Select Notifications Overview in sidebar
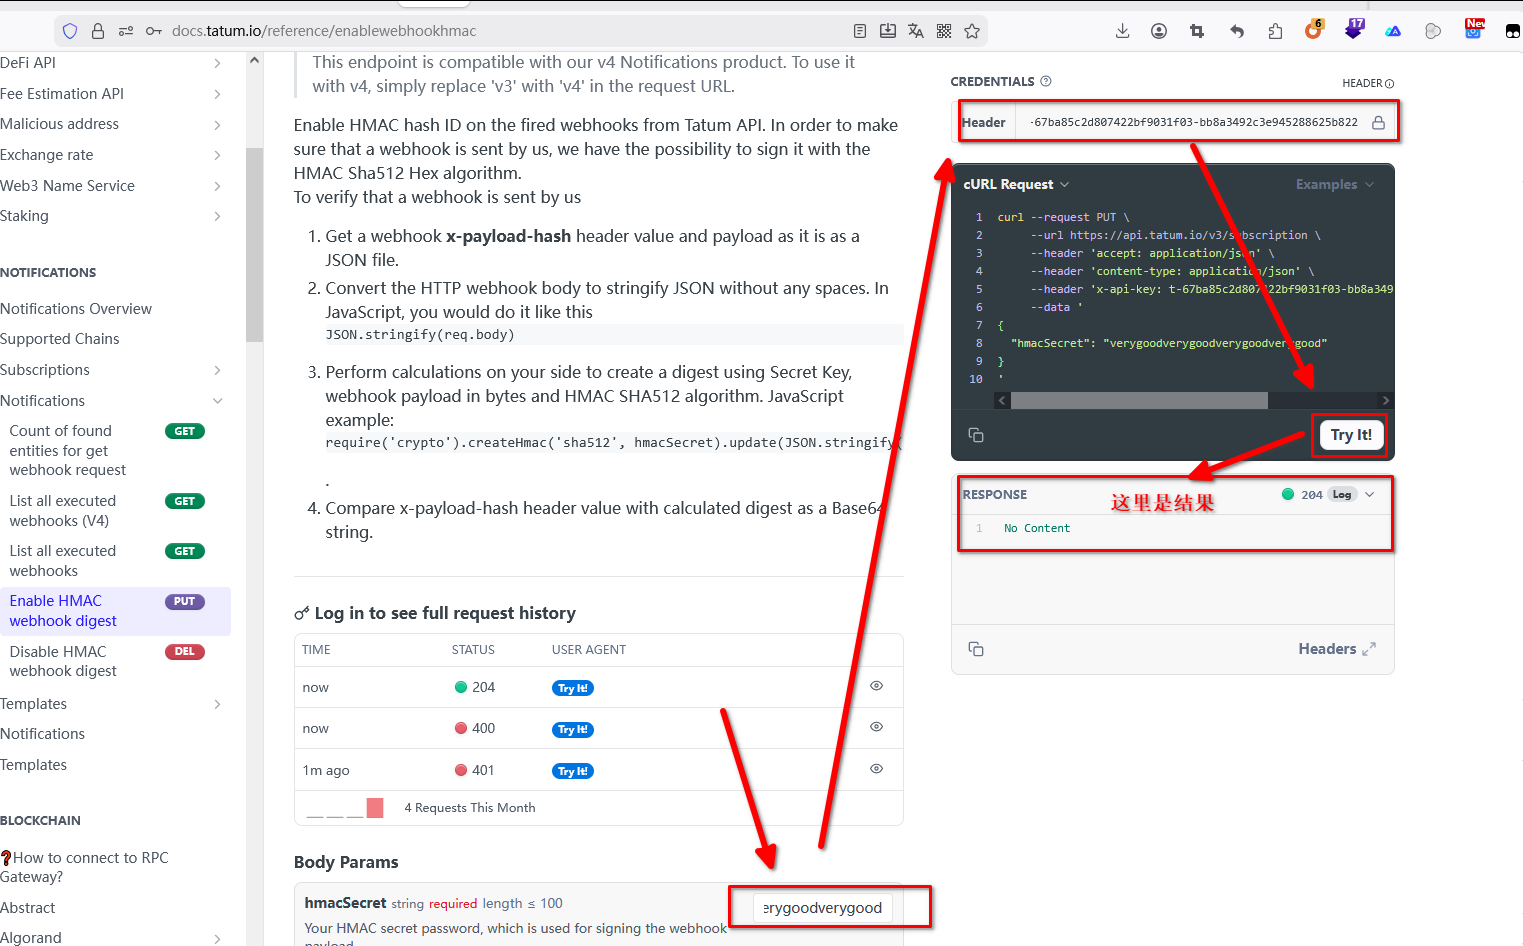Viewport: 1523px width, 946px height. pyautogui.click(x=76, y=309)
